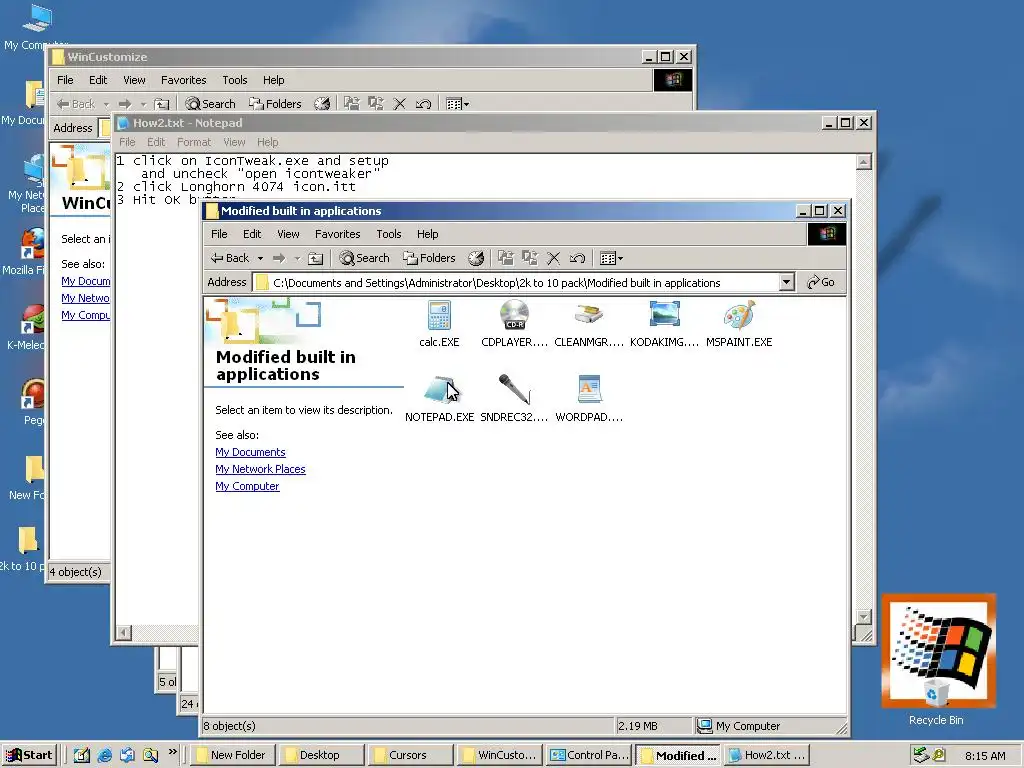Go Up one folder in front window
The height and width of the screenshot is (768, 1024).
coord(315,259)
